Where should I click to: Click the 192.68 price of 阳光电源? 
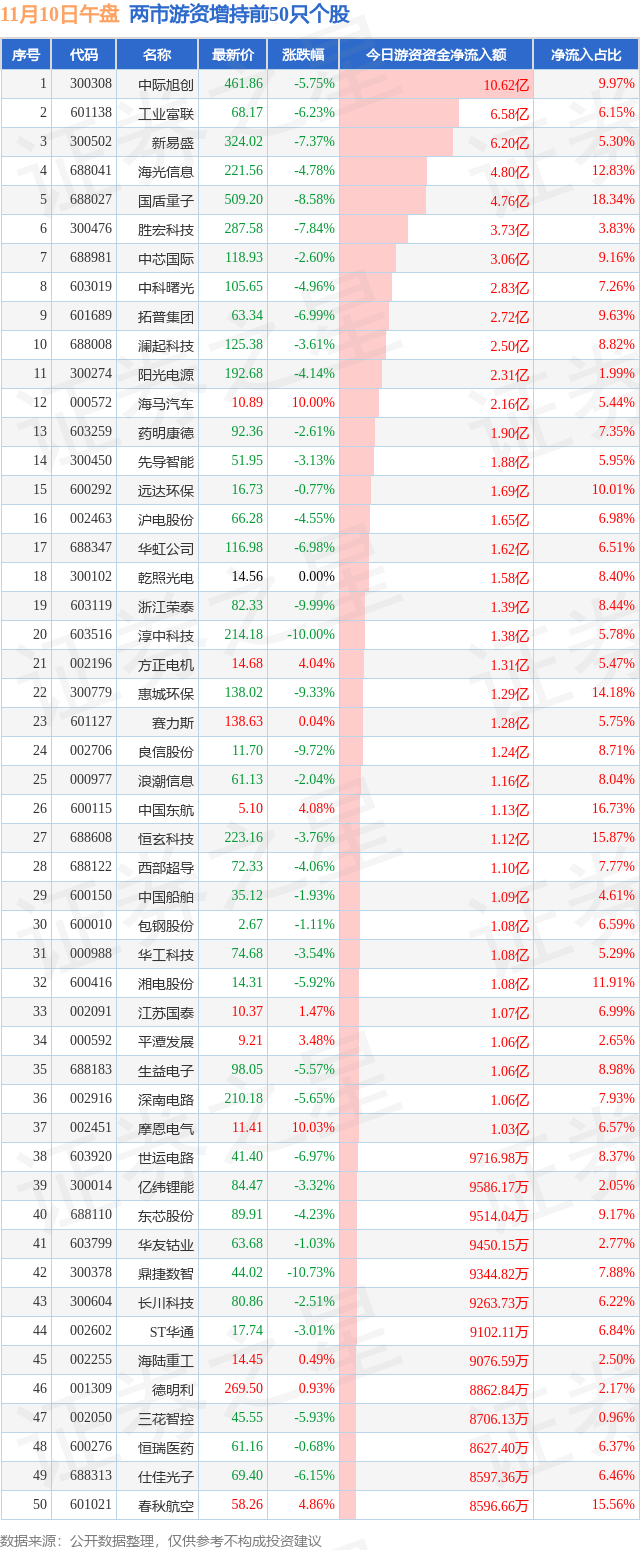pyautogui.click(x=245, y=374)
